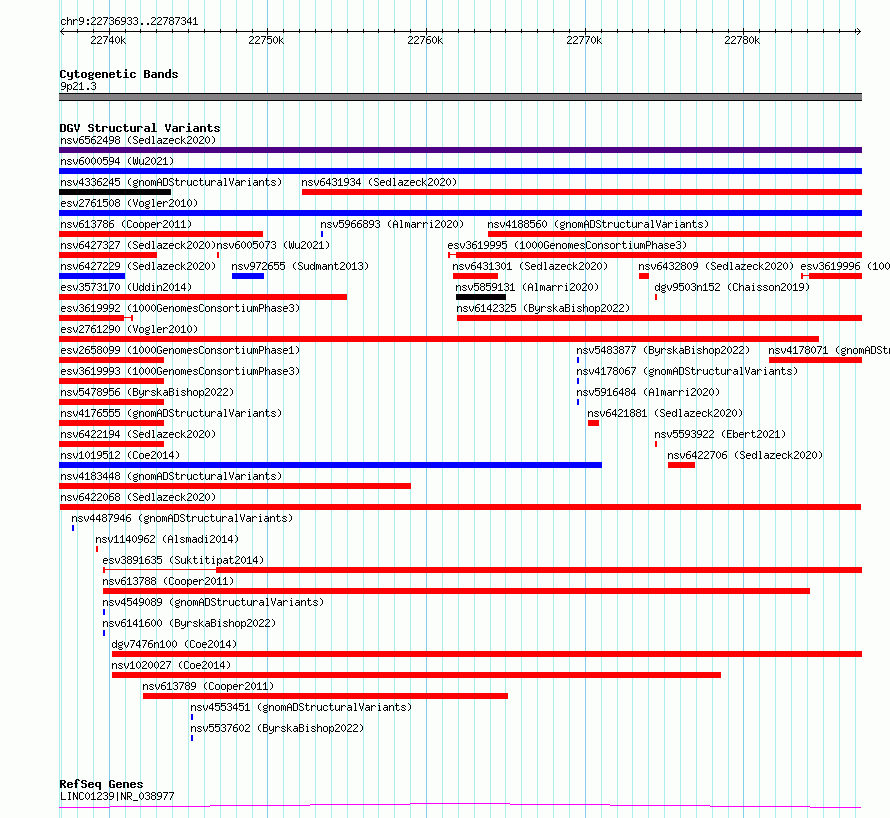Image resolution: width=890 pixels, height=818 pixels.
Task: Click the esv3619993 1000Genomes Phase3 label
Action: pyautogui.click(x=180, y=371)
